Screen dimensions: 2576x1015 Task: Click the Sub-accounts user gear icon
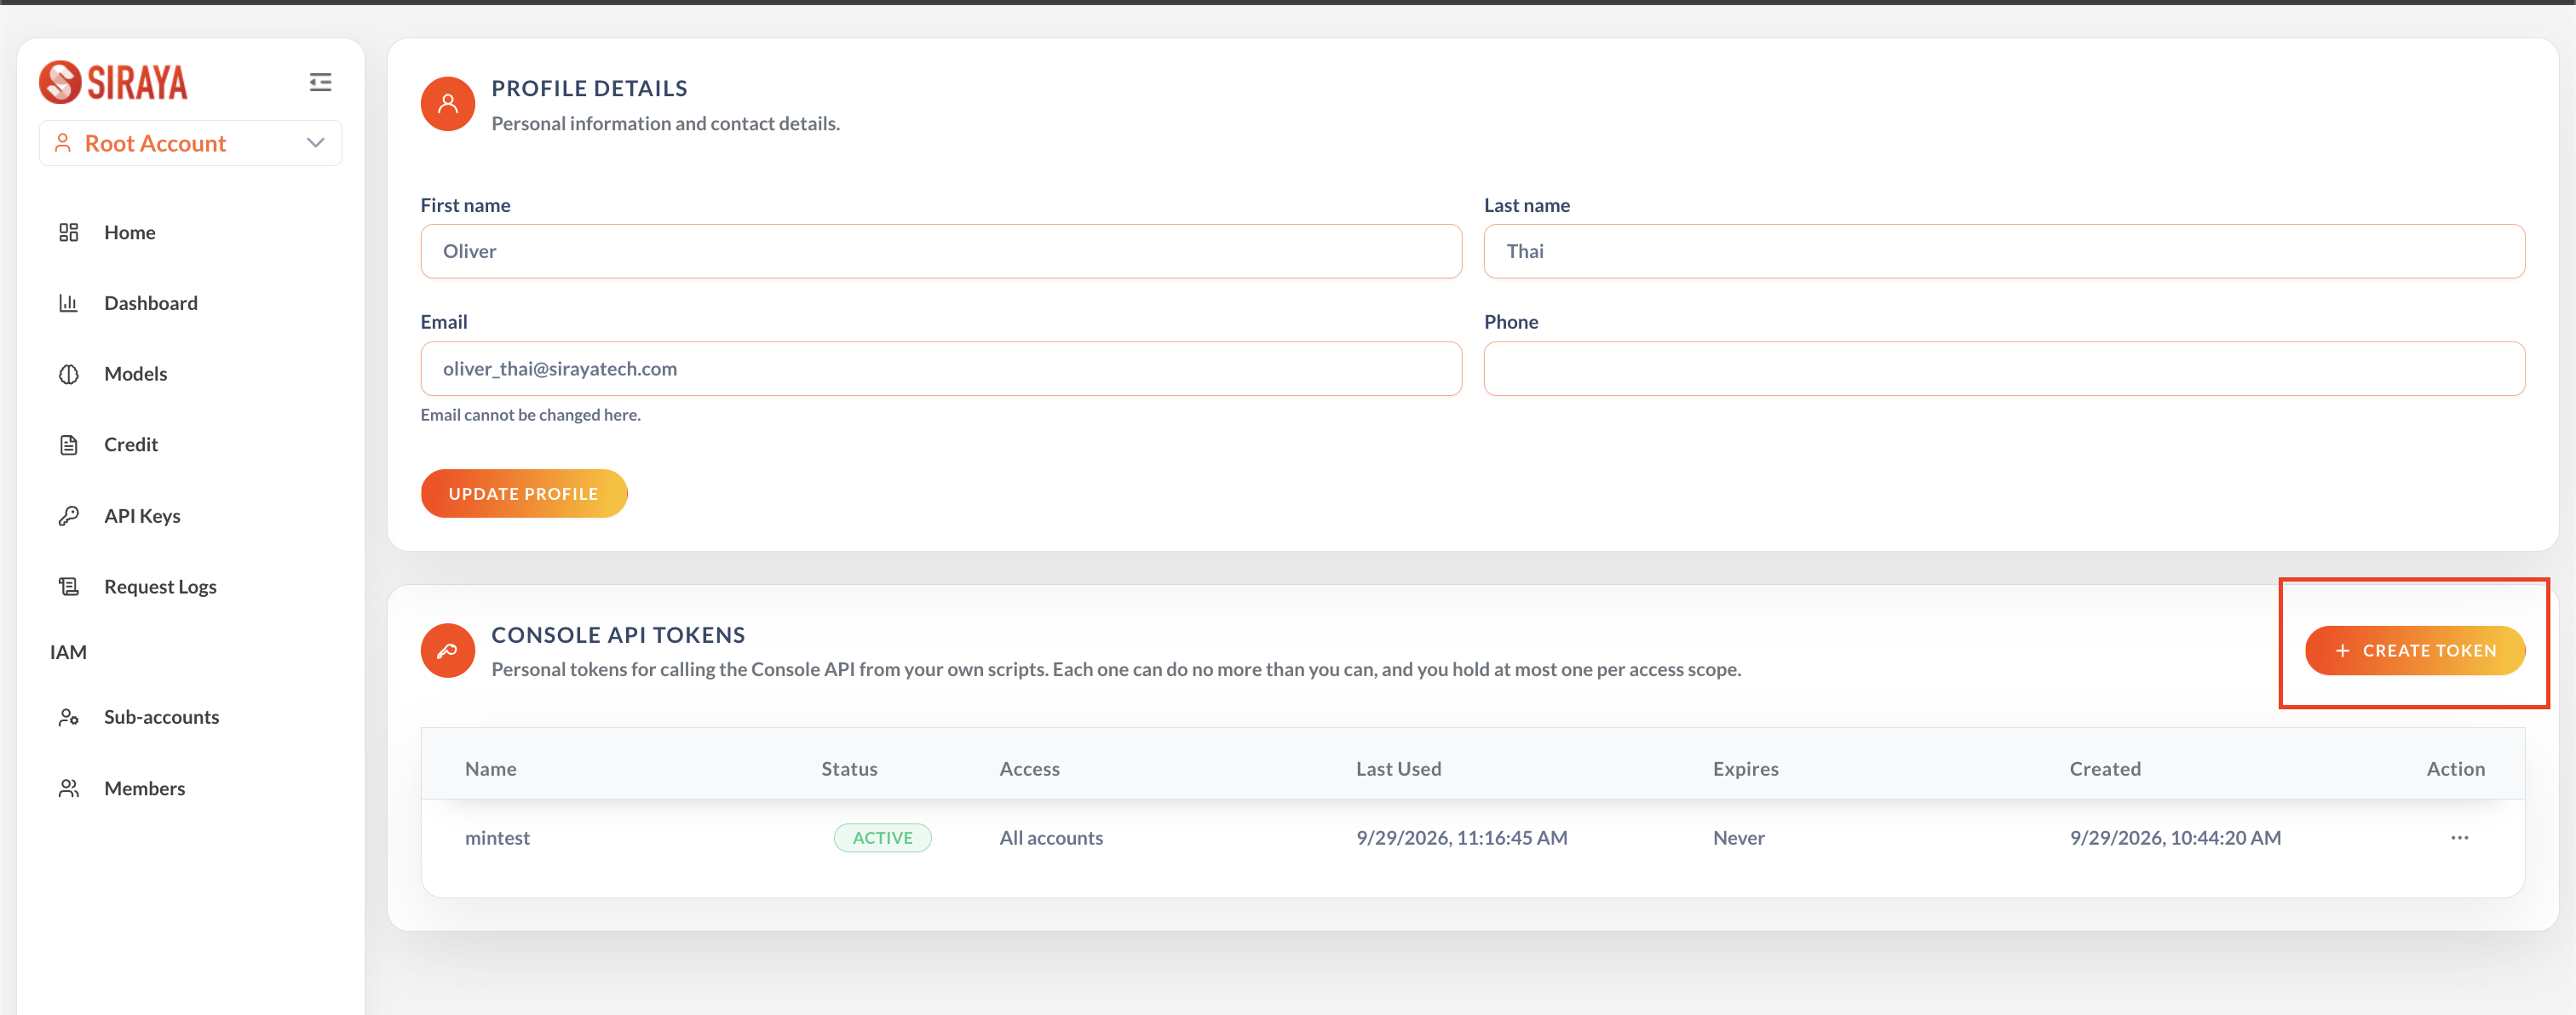(x=68, y=717)
